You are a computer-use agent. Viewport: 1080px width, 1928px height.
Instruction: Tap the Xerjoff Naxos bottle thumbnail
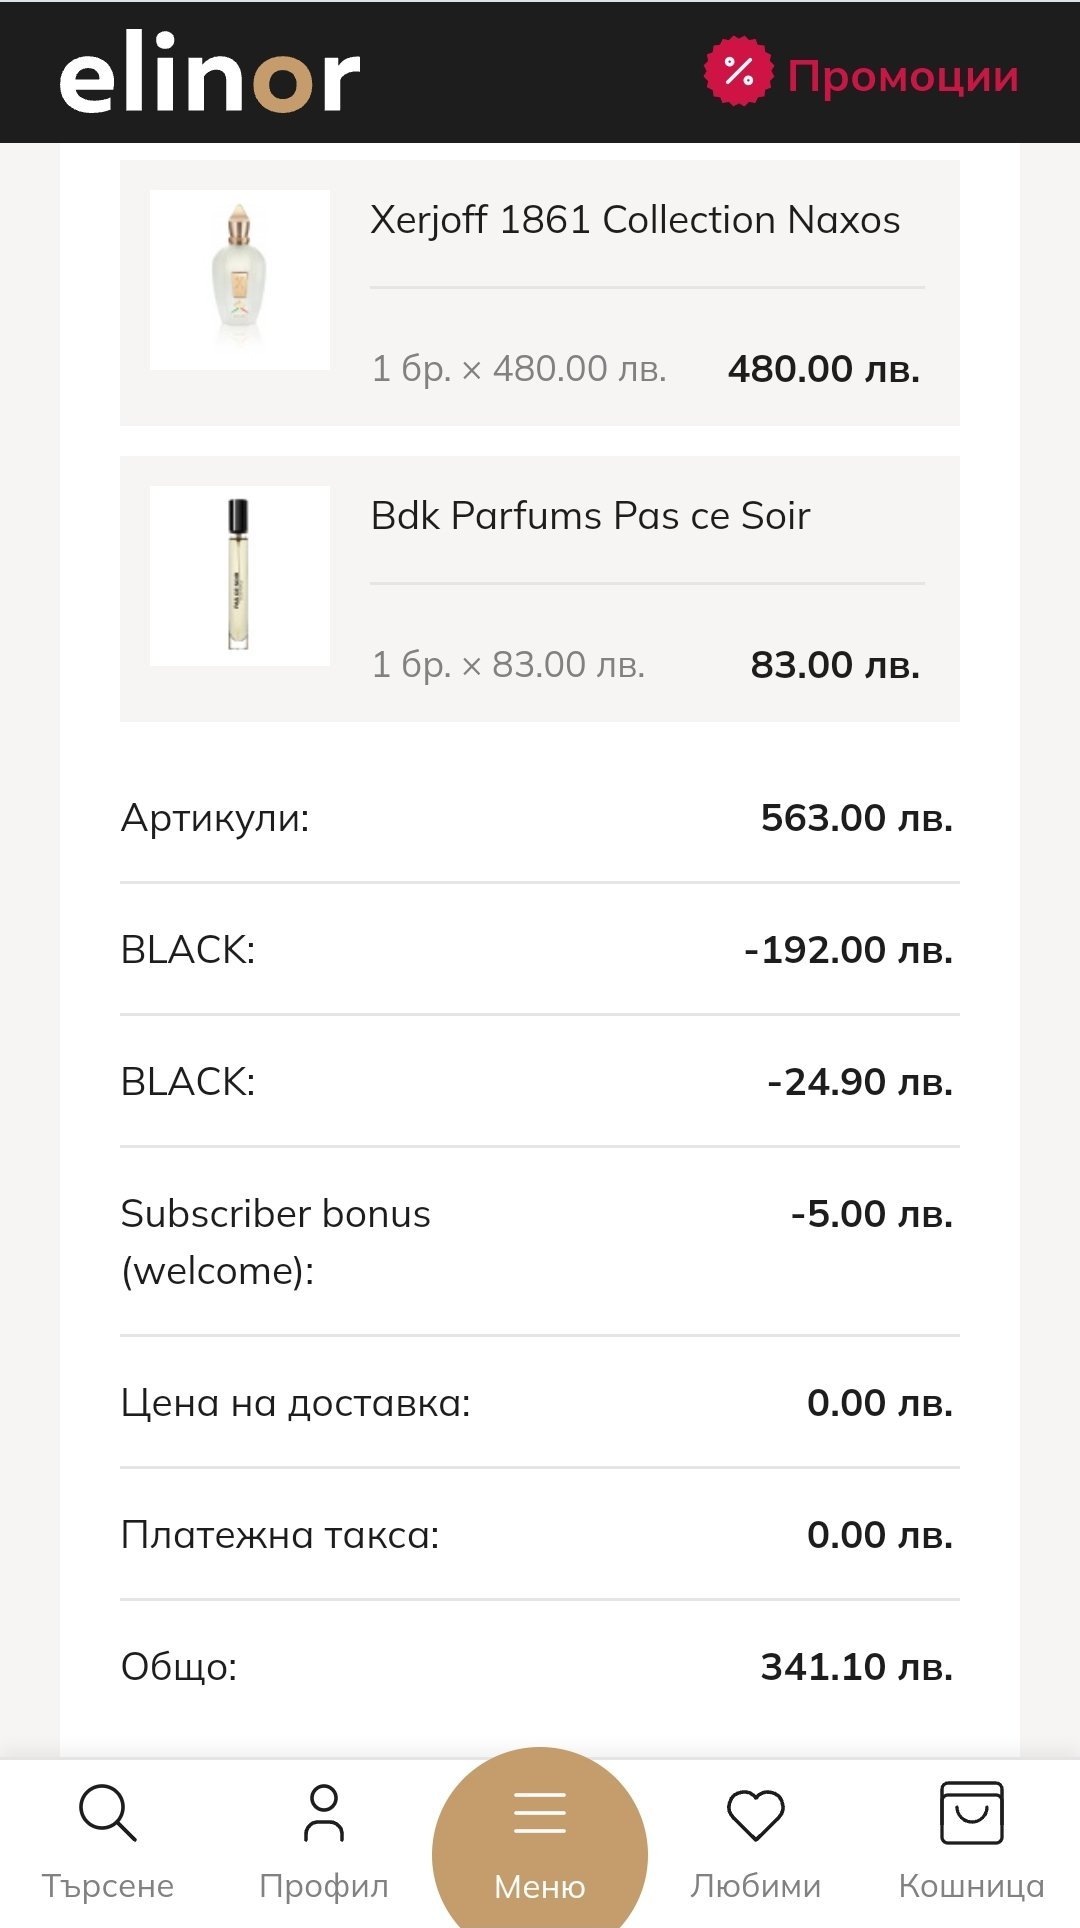[240, 280]
